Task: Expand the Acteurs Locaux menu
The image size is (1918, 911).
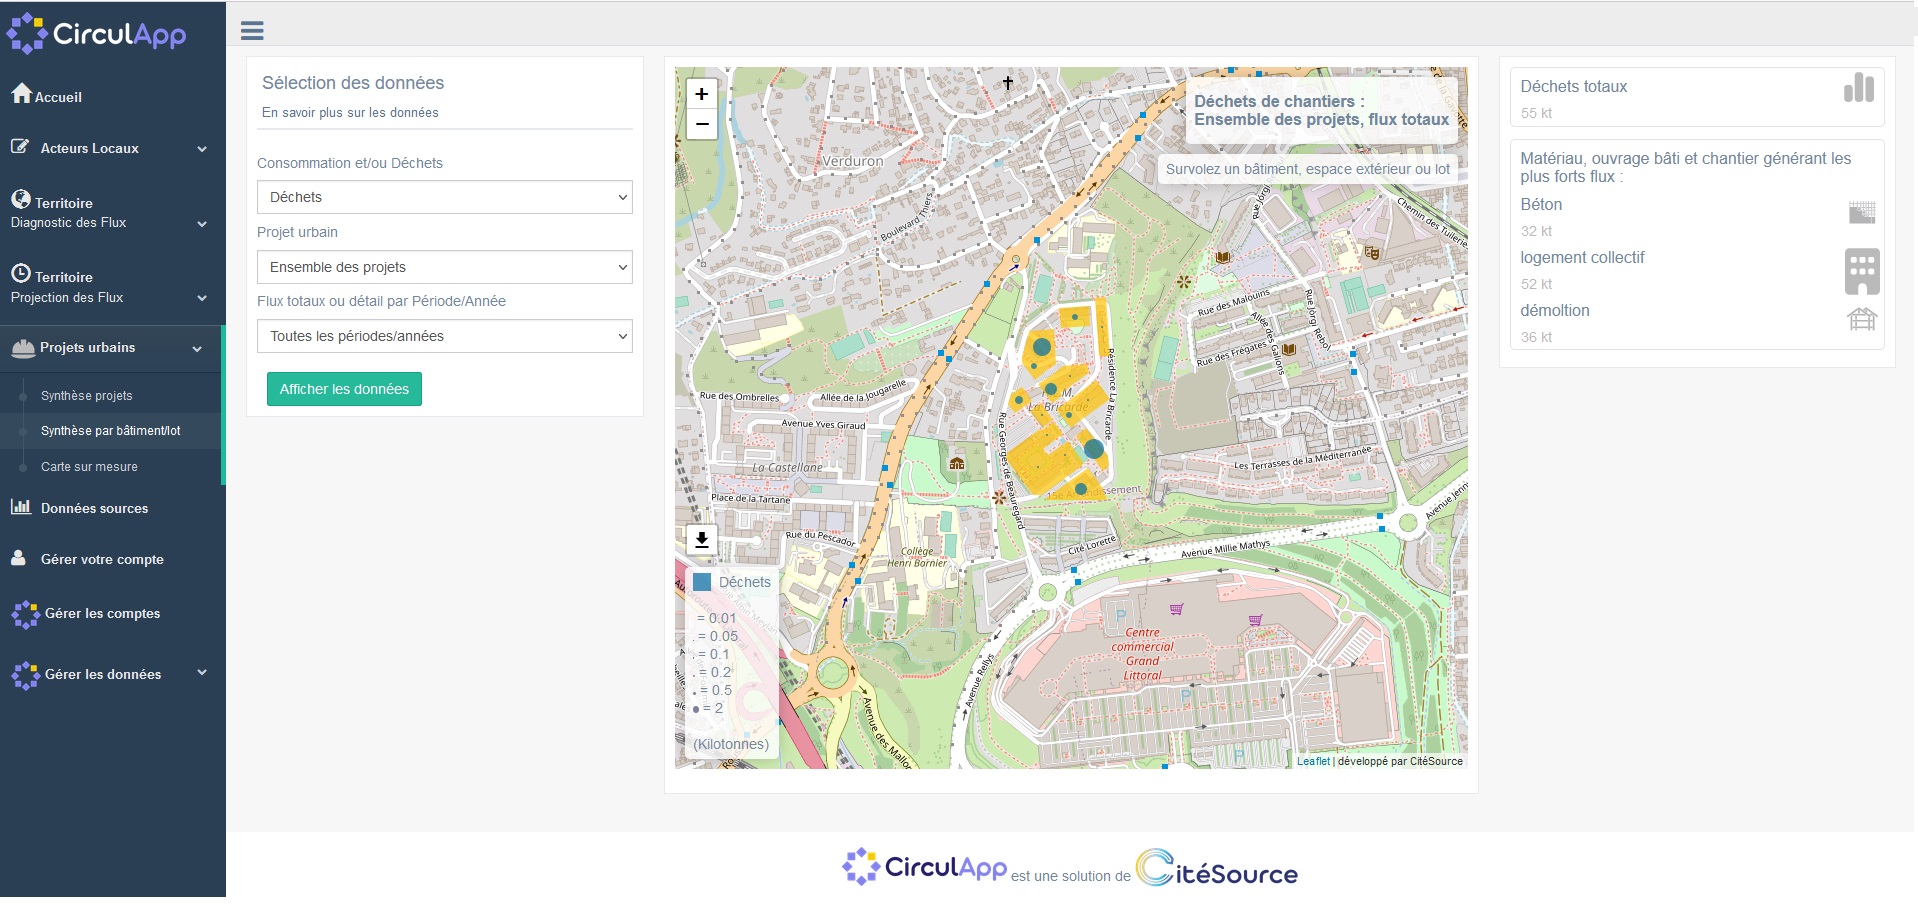Action: click(110, 148)
